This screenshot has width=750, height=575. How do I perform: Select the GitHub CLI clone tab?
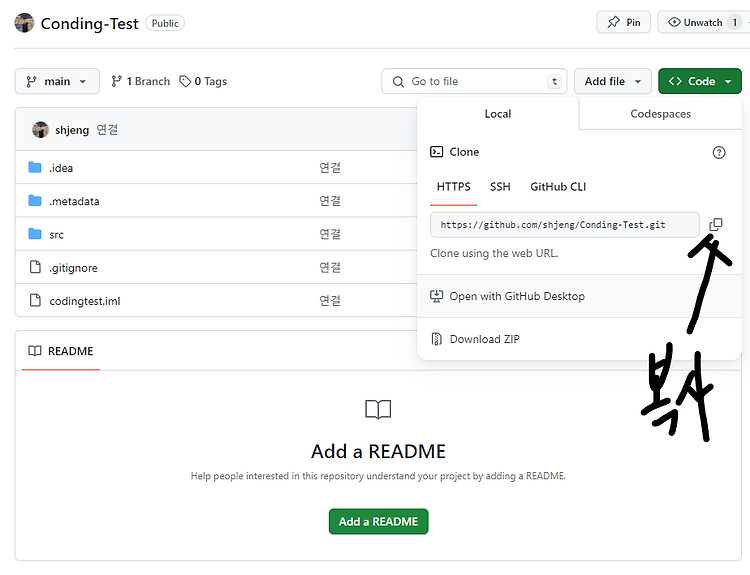pos(558,187)
